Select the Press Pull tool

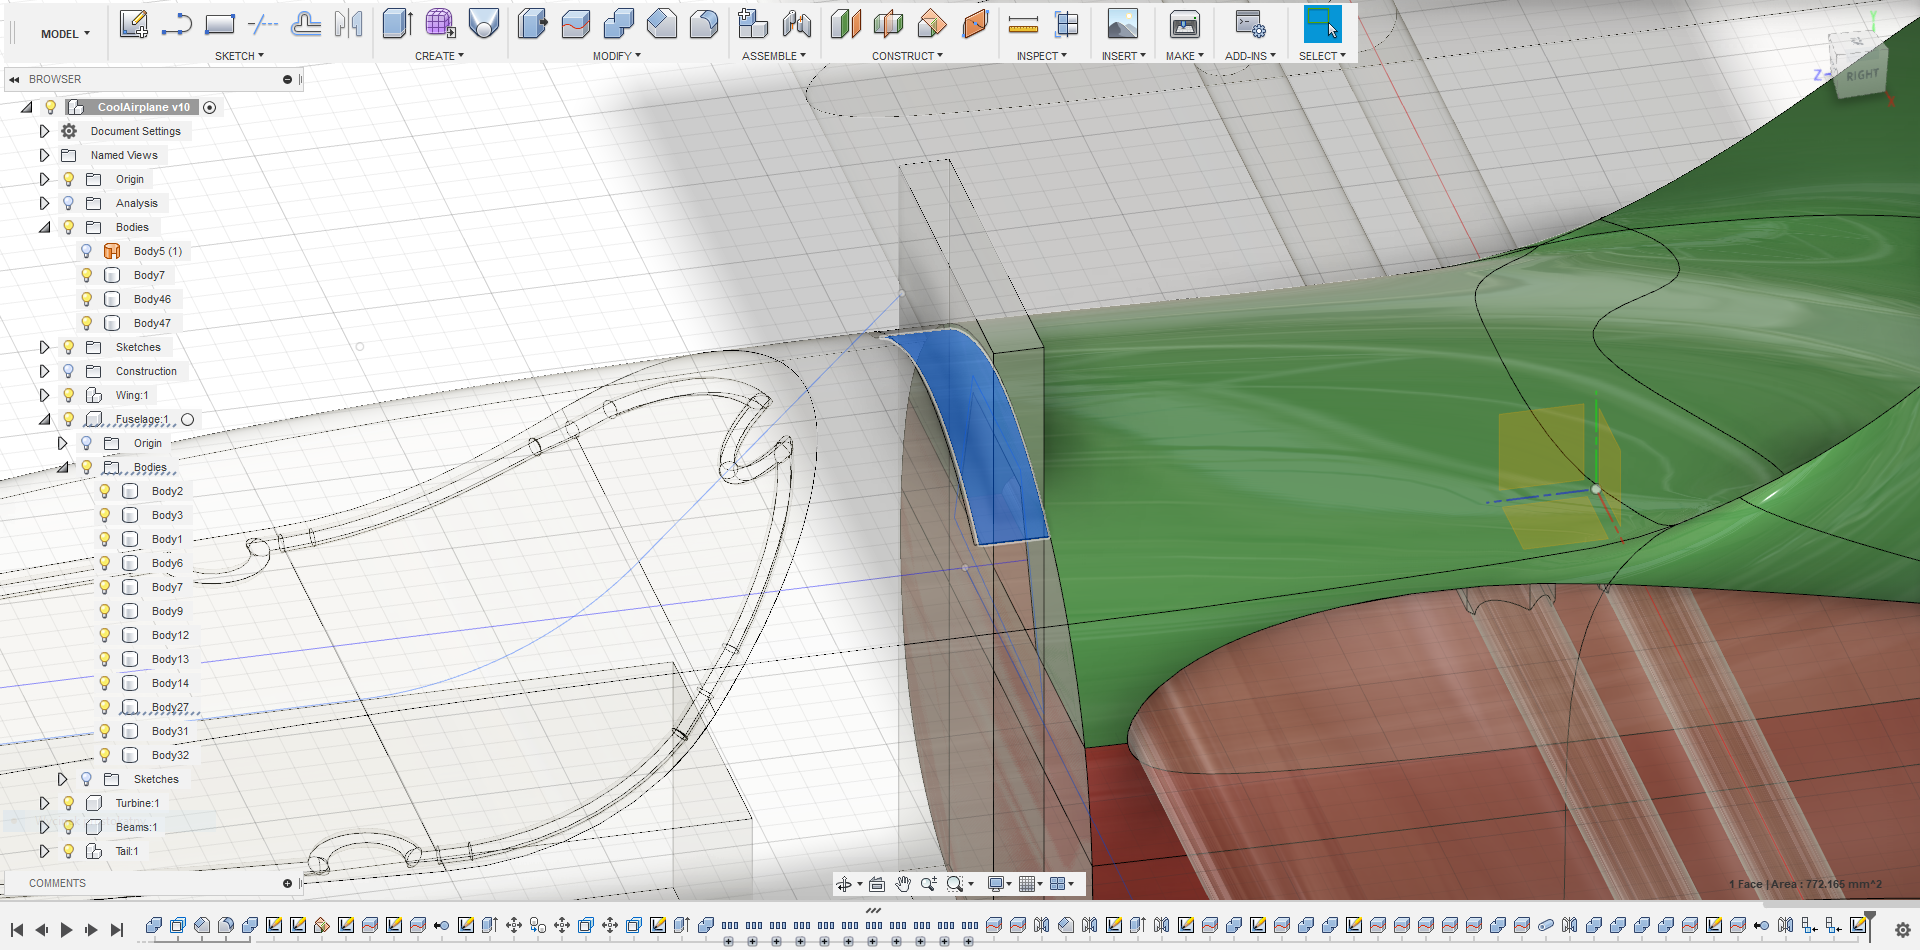click(532, 24)
